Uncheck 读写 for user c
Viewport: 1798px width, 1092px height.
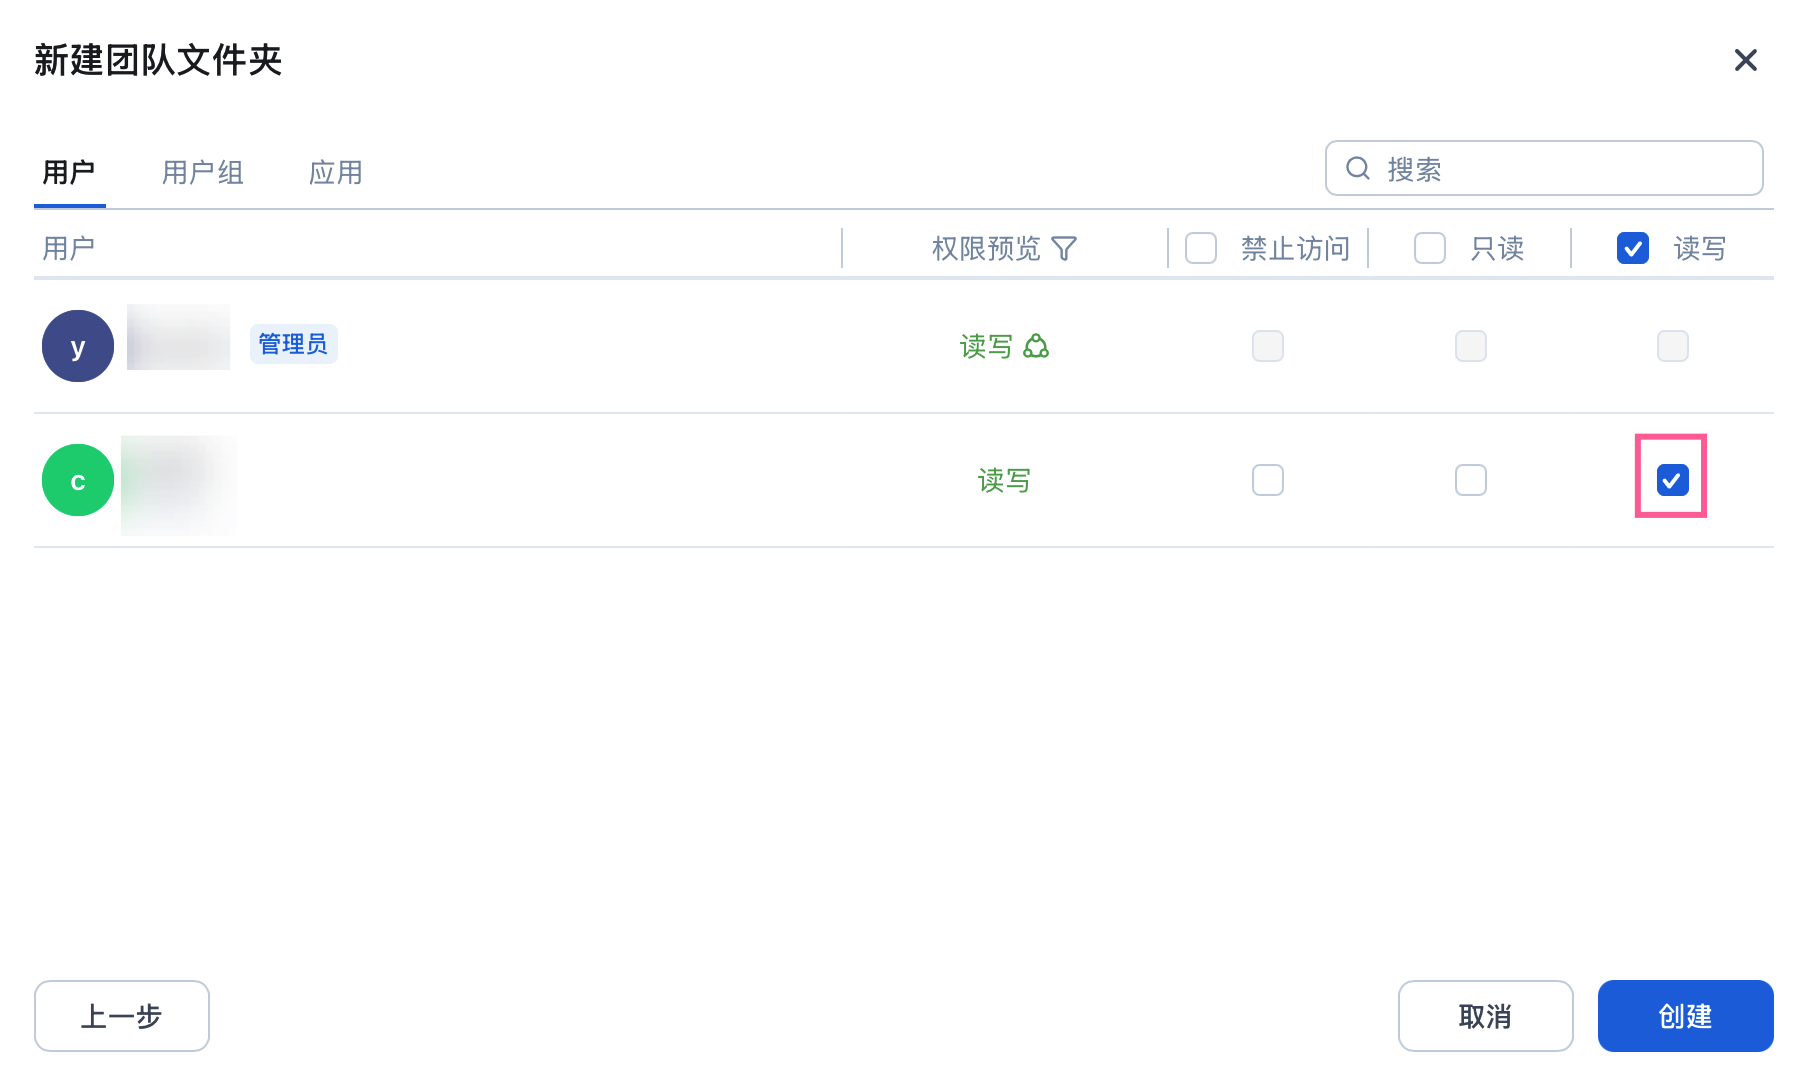tap(1672, 480)
